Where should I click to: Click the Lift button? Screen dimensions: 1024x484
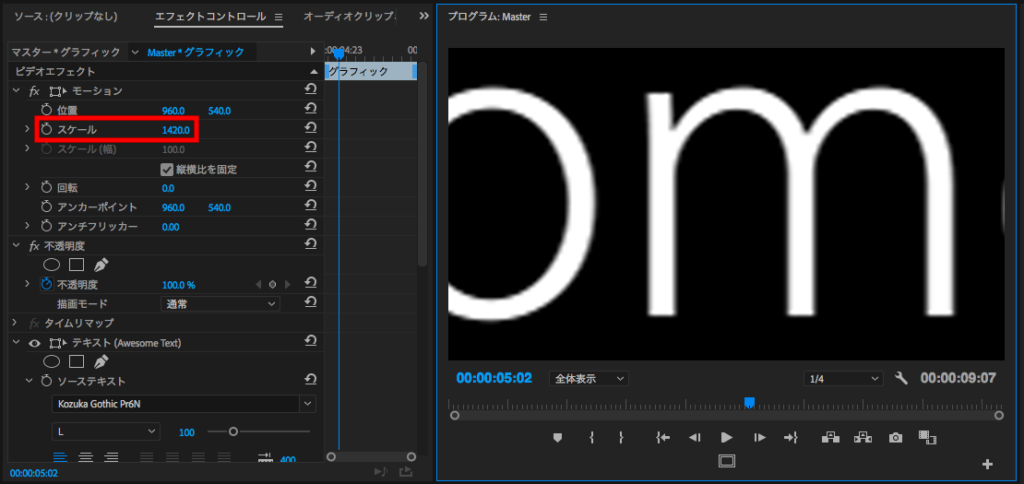830,438
